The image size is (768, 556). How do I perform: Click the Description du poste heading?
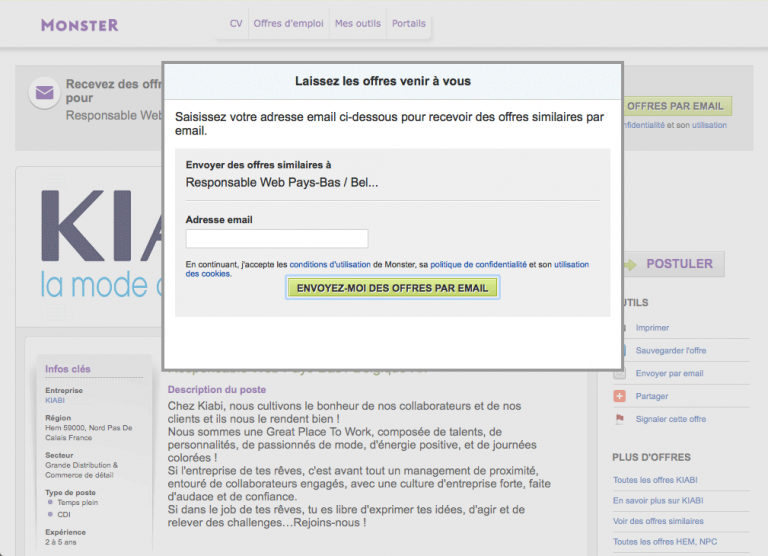216,389
